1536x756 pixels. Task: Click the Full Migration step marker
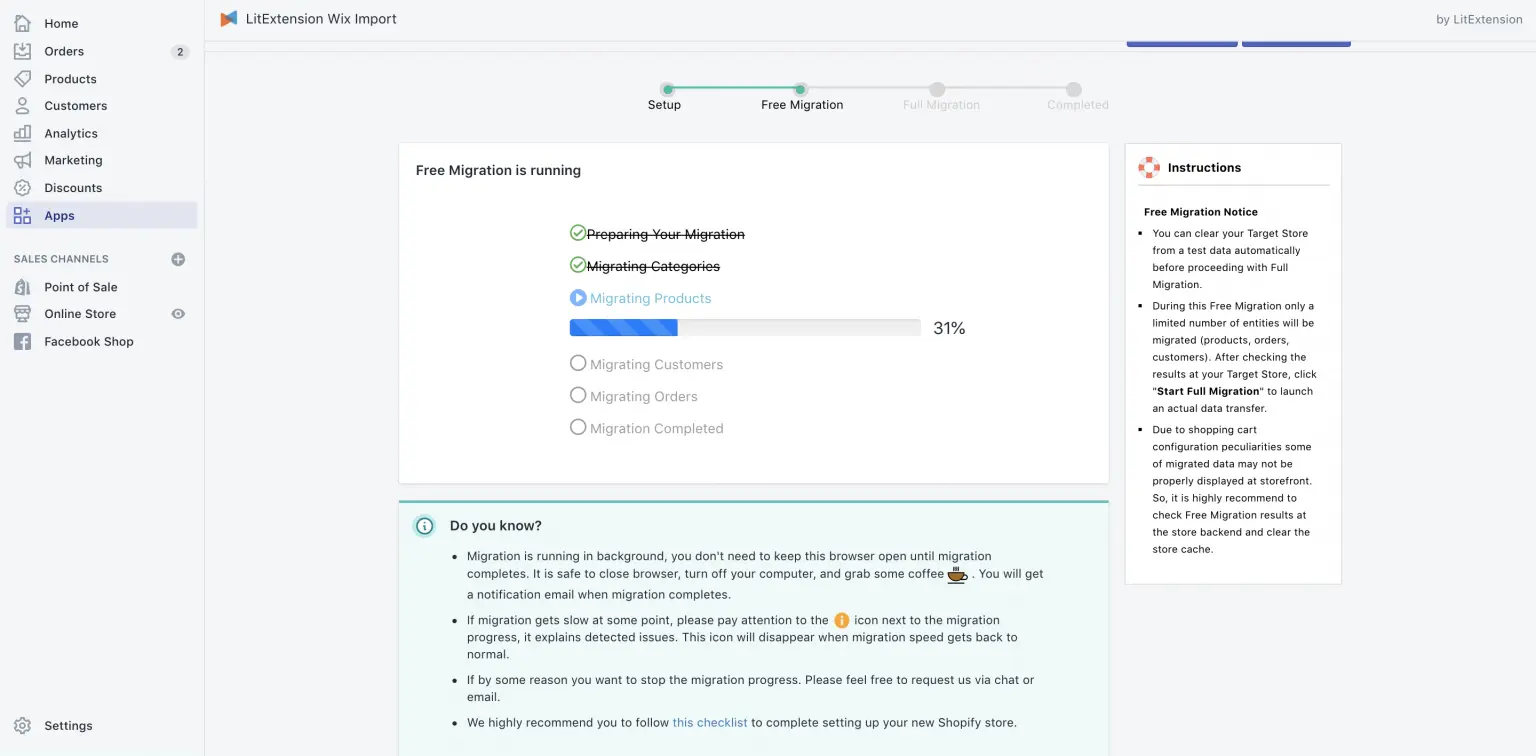tap(937, 89)
